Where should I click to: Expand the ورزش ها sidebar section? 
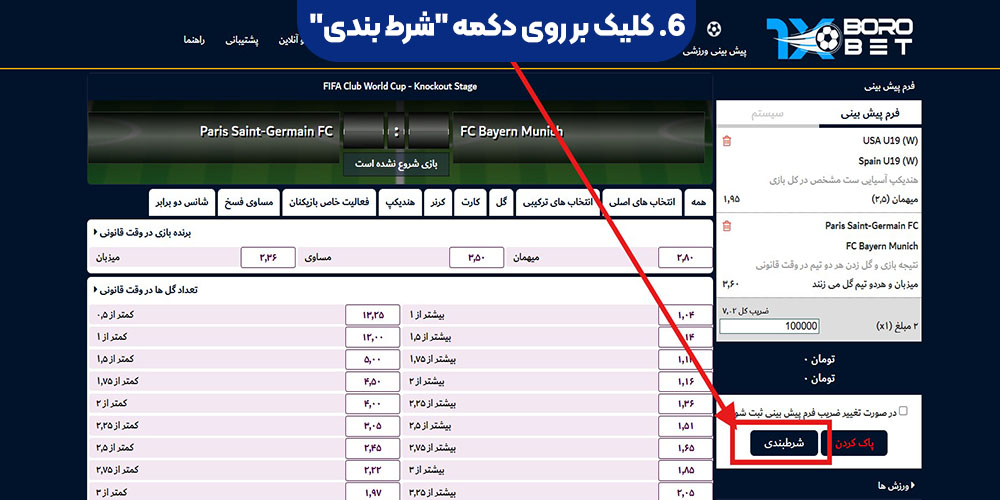(896, 486)
